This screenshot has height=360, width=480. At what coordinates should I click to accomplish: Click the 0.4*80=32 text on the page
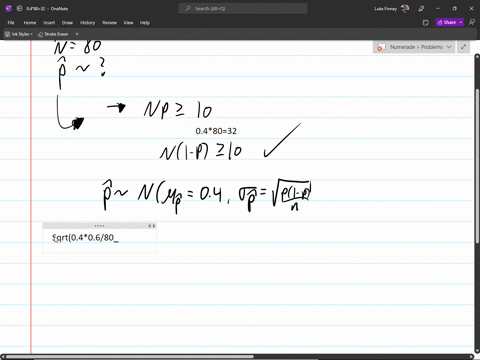(x=216, y=131)
